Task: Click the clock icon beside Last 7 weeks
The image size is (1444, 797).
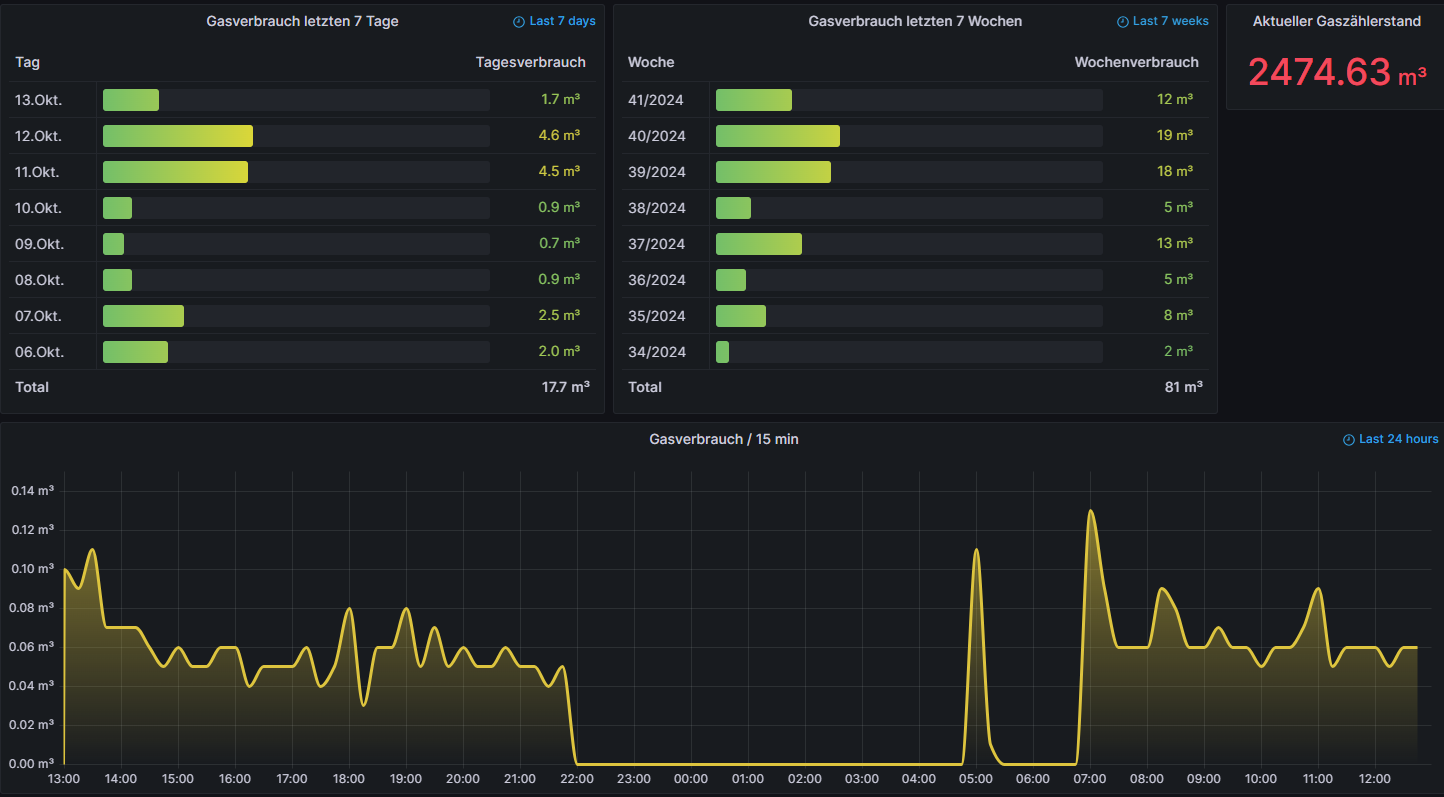Action: 1123,21
